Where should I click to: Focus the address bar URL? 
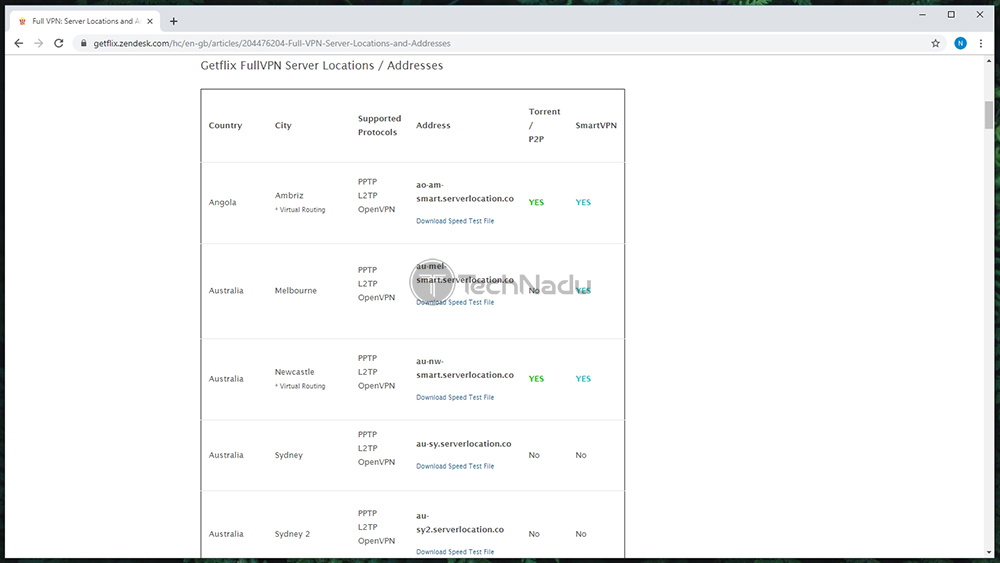(x=272, y=43)
